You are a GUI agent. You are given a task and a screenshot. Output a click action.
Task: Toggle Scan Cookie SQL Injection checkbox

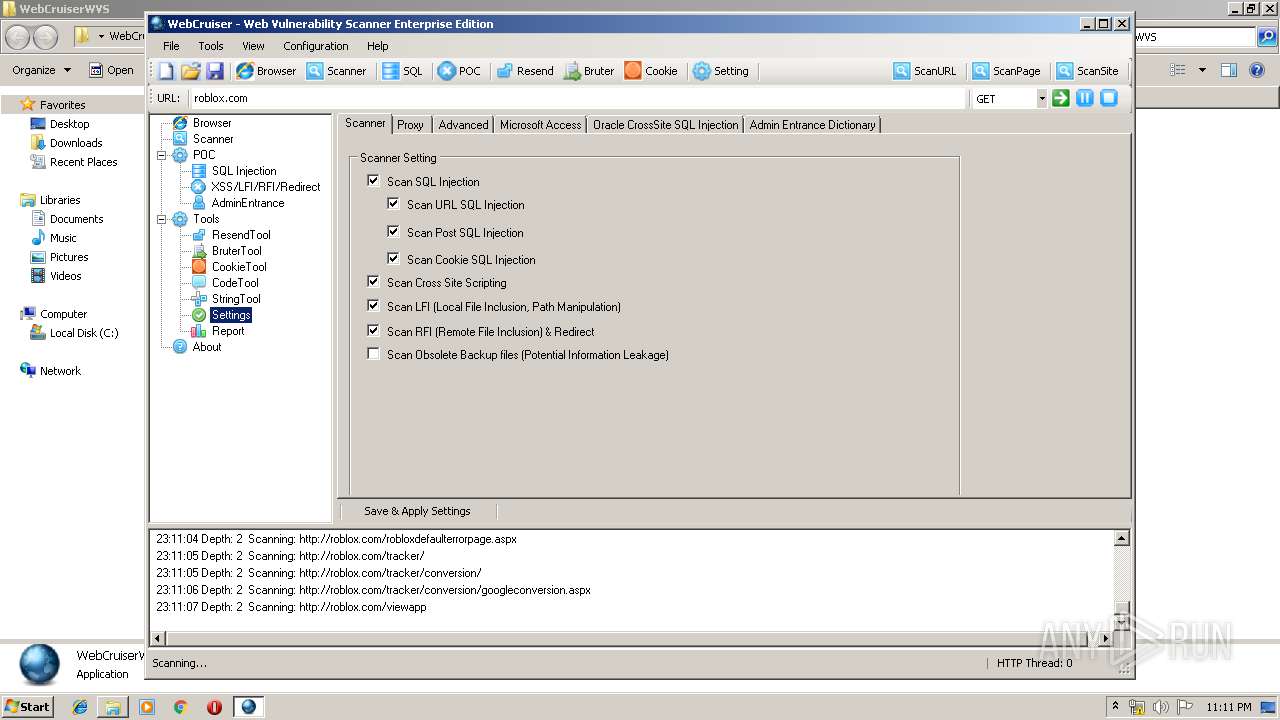[x=394, y=259]
